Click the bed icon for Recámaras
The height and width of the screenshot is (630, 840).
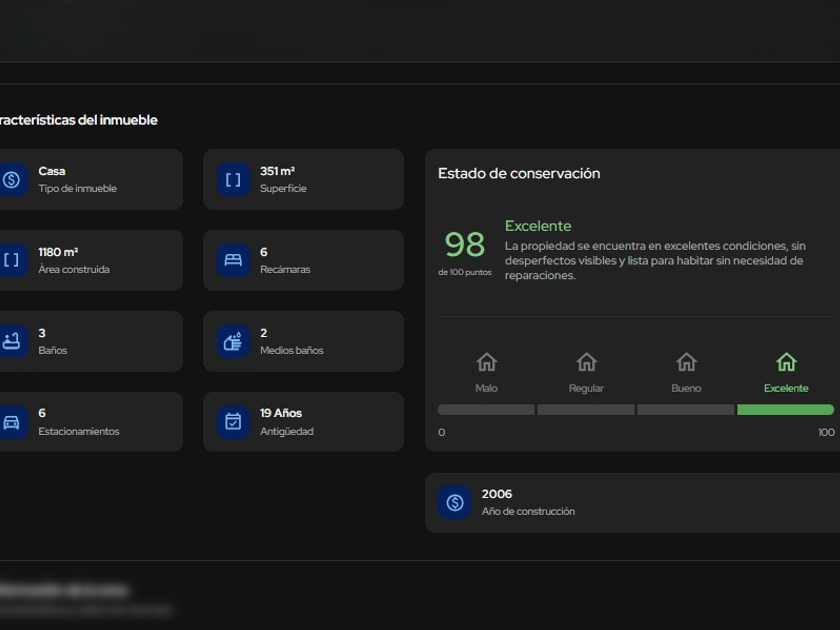[233, 261]
